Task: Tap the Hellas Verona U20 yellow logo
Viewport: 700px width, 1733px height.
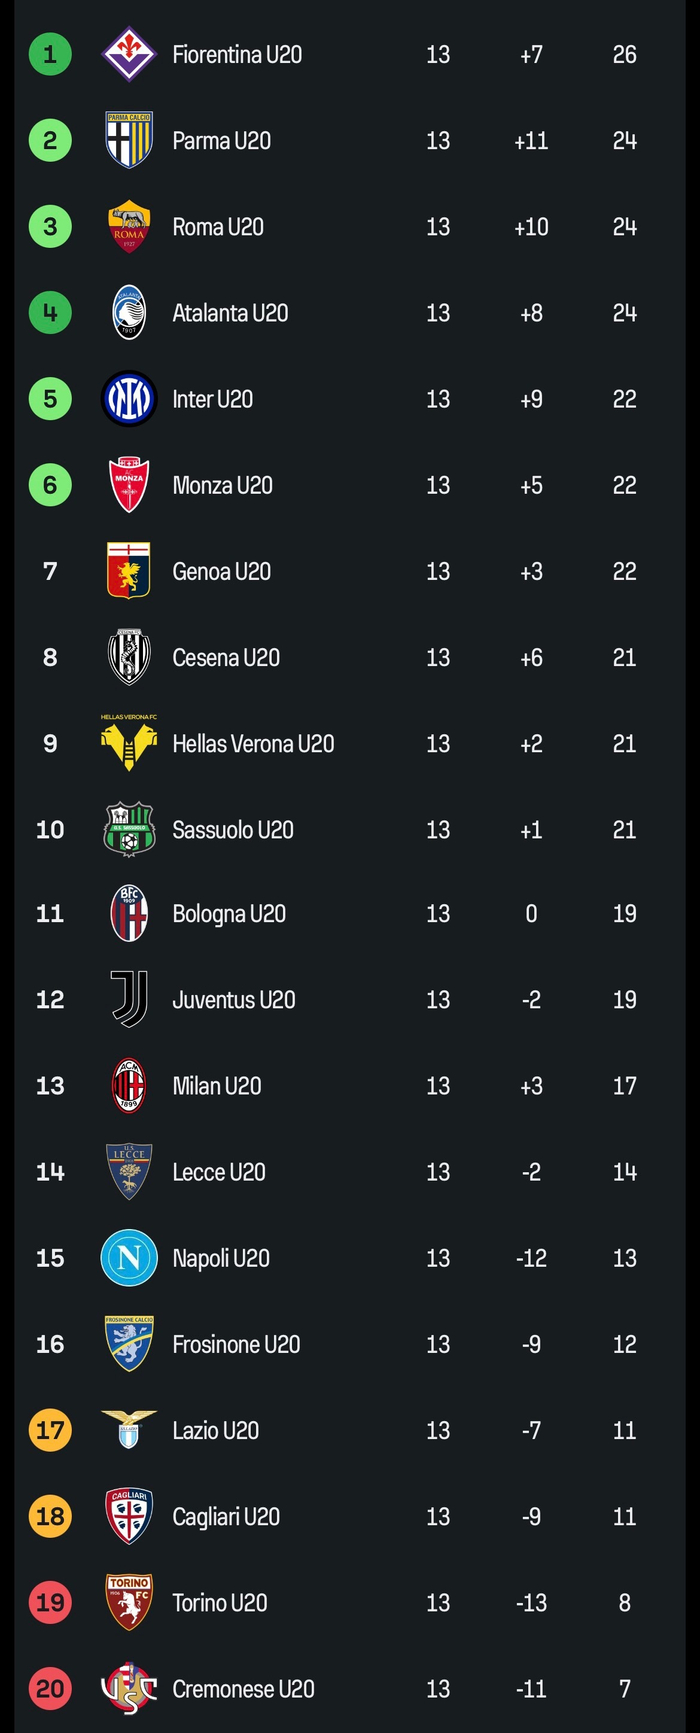Action: 129,744
